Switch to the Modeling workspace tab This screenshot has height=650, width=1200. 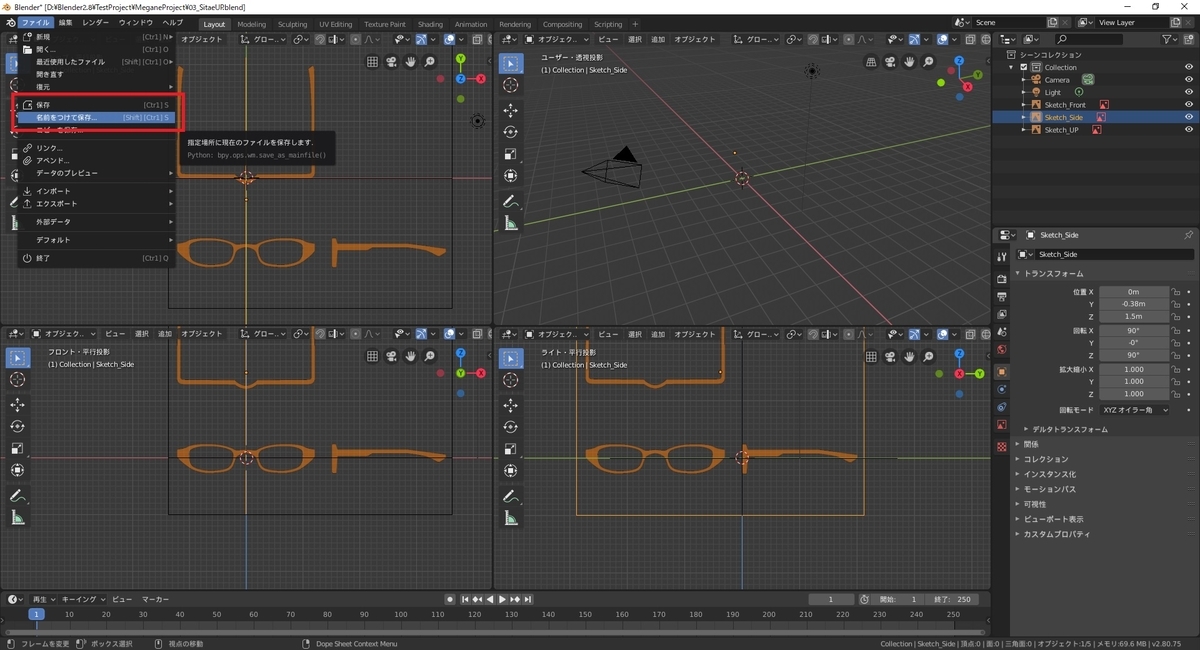(x=251, y=24)
